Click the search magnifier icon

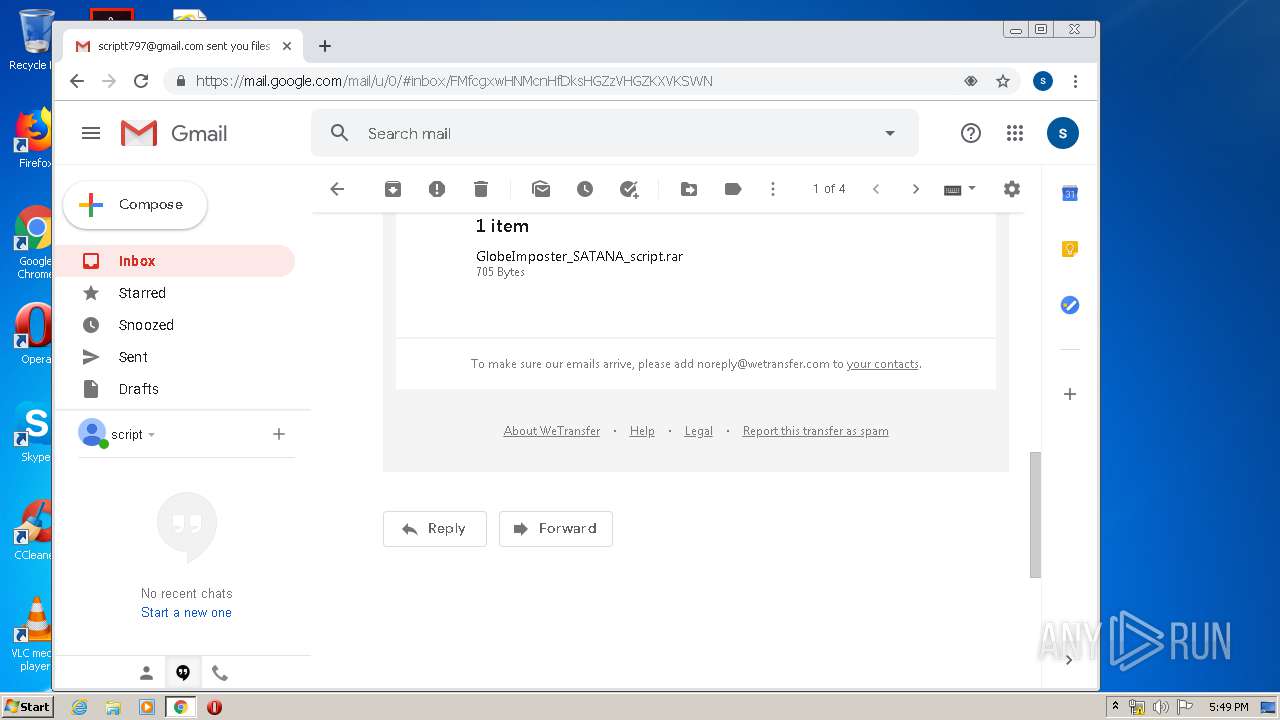point(340,133)
